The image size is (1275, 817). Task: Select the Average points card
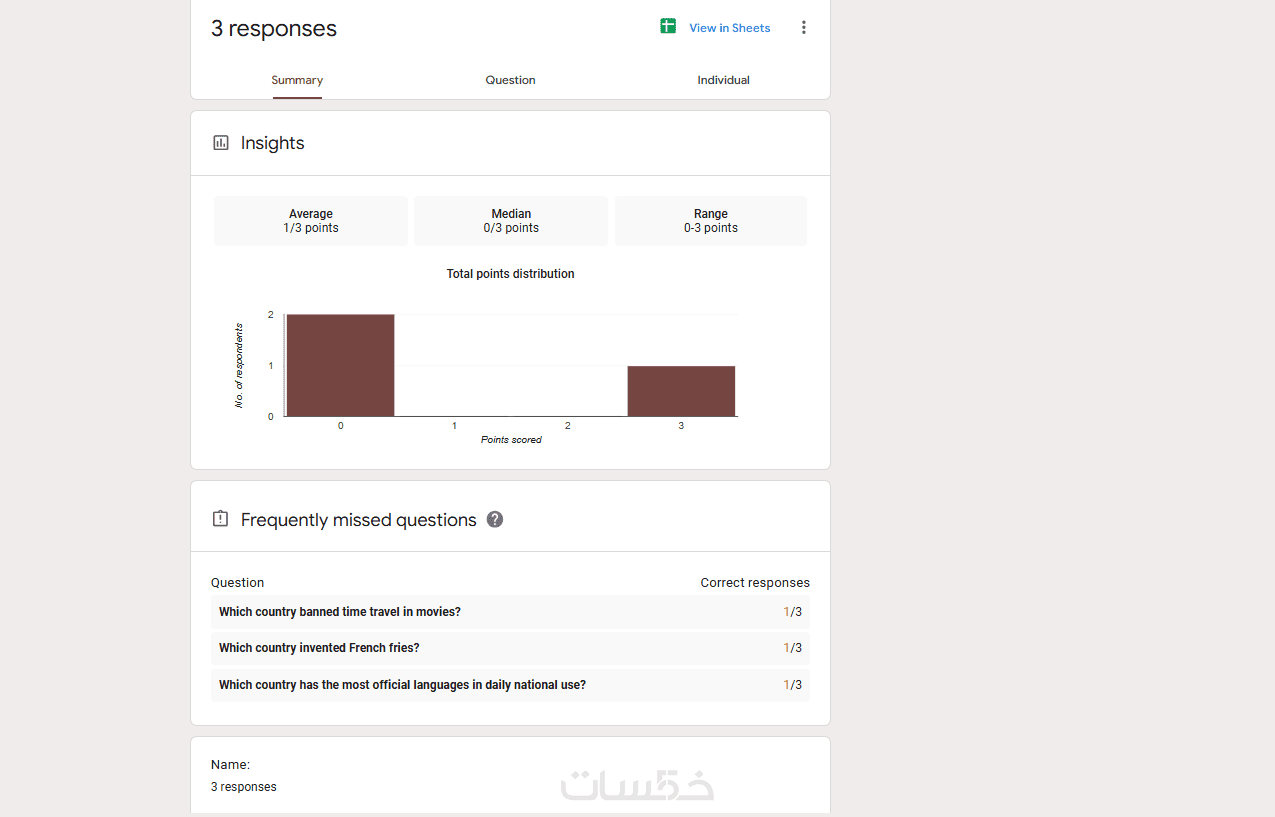click(311, 221)
